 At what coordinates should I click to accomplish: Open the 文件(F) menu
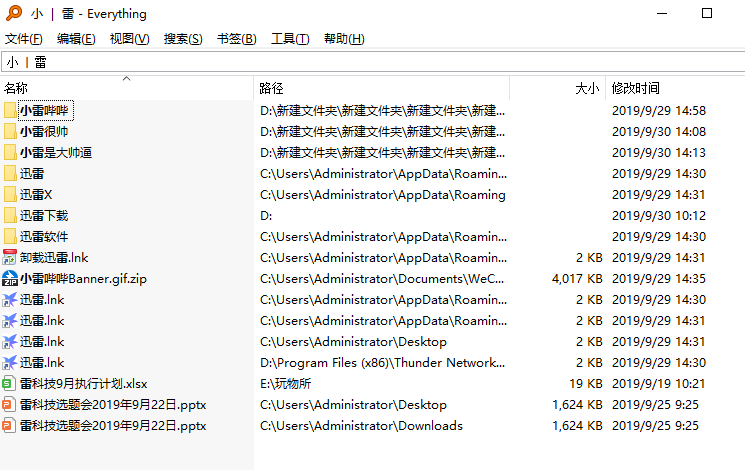[x=23, y=38]
